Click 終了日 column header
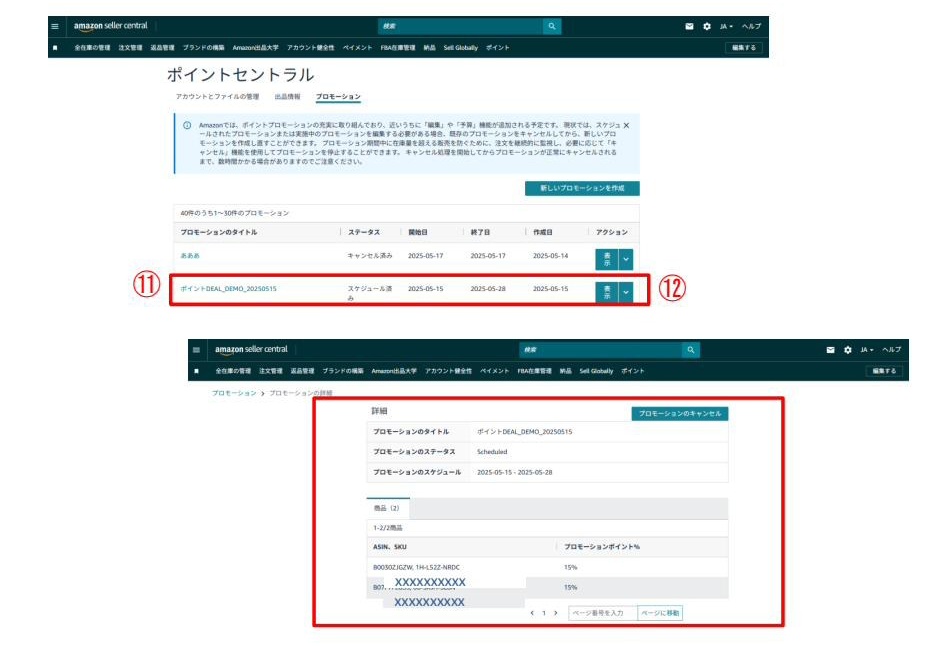 480,232
